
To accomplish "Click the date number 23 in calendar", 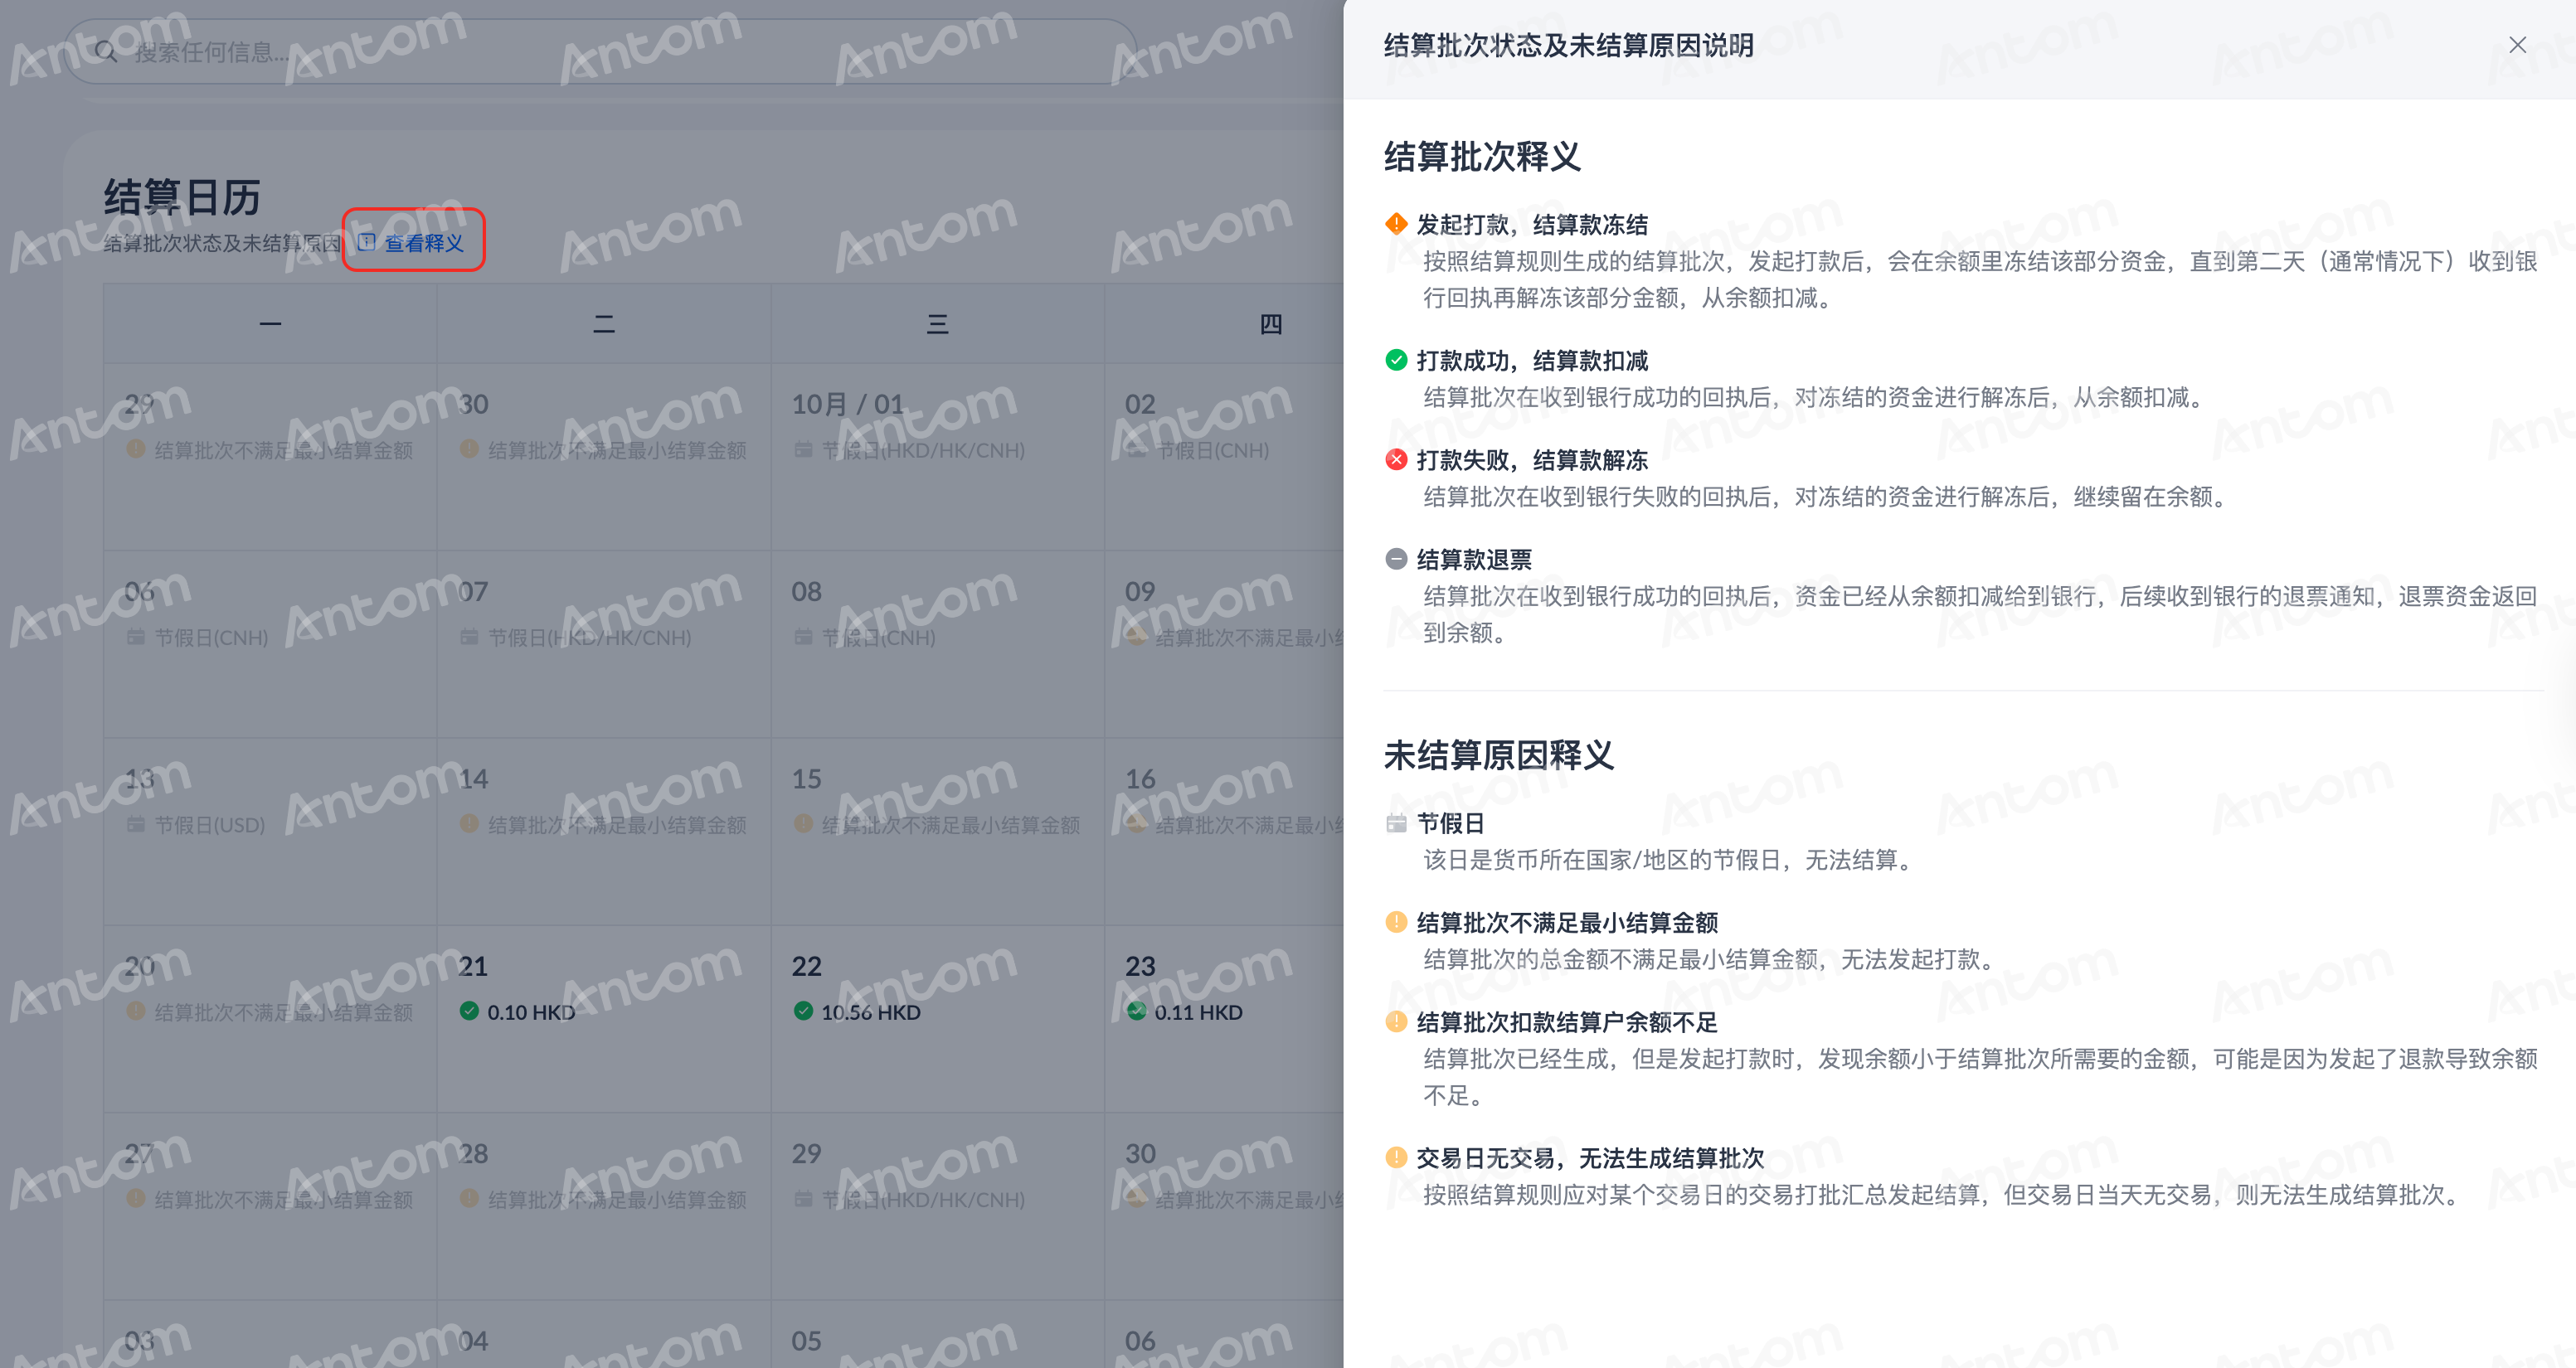I will [1140, 966].
